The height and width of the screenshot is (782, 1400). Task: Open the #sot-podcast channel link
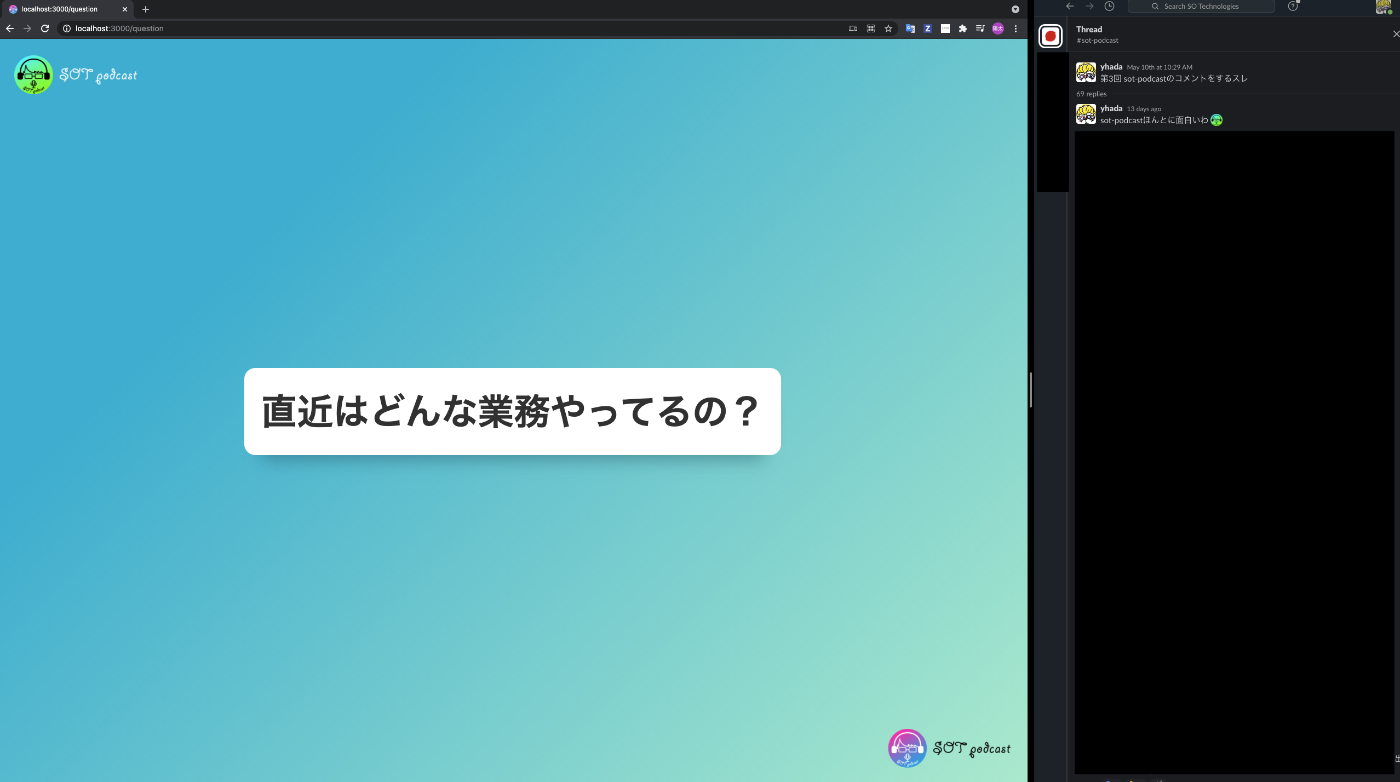coord(1097,41)
